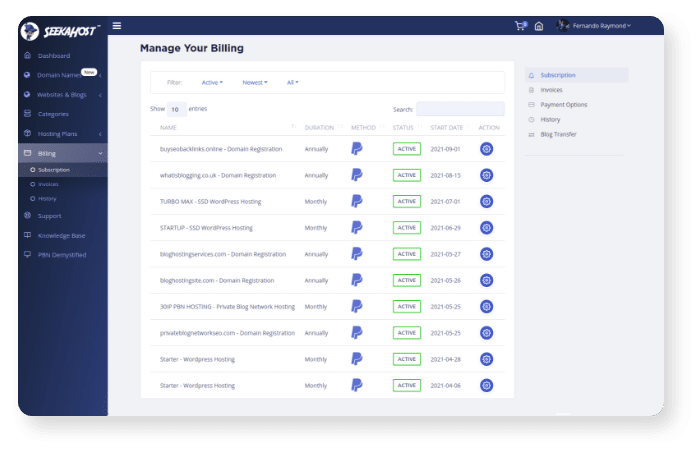Click PayPal icon in TURBO MAX row
Screen dimensions: 700x454
coord(357,201)
